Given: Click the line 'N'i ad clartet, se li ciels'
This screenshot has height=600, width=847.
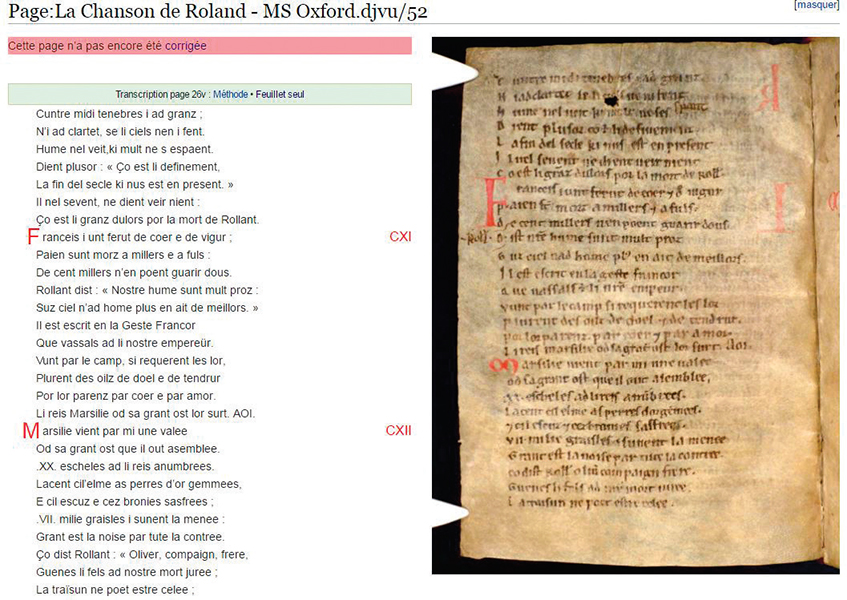Looking at the screenshot, I should (120, 132).
